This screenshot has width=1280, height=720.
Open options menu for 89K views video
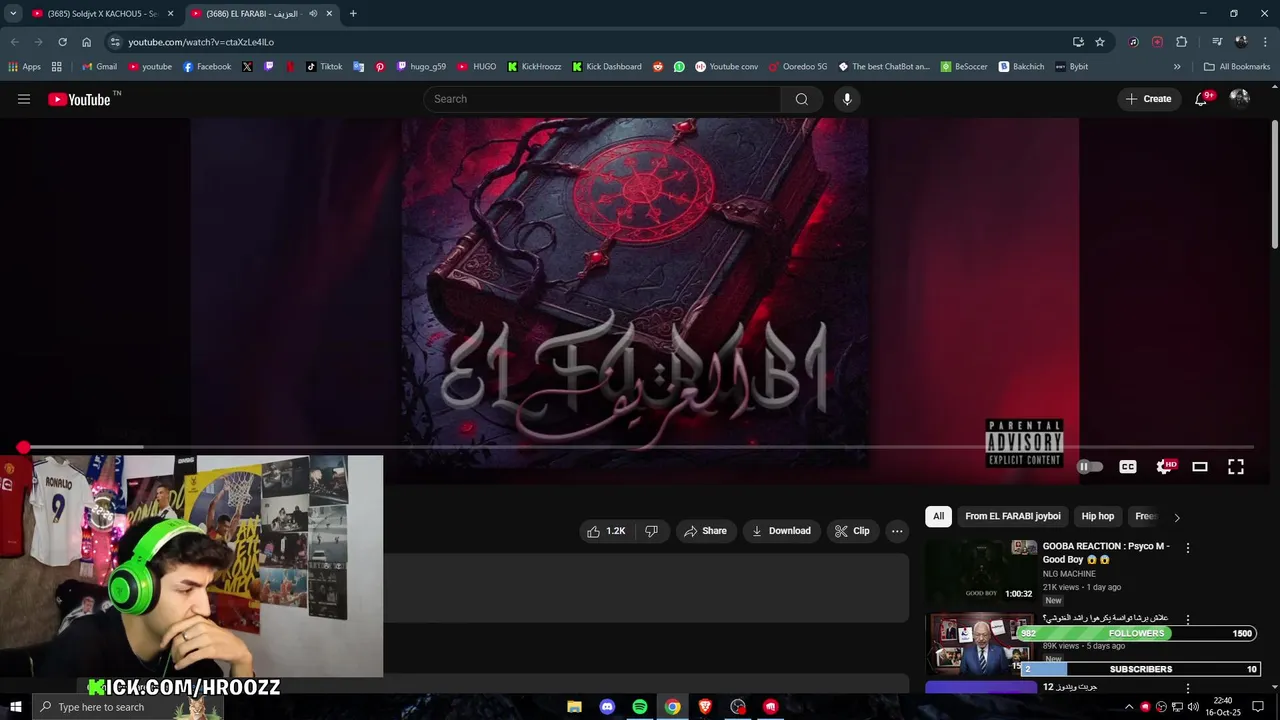(1188, 619)
